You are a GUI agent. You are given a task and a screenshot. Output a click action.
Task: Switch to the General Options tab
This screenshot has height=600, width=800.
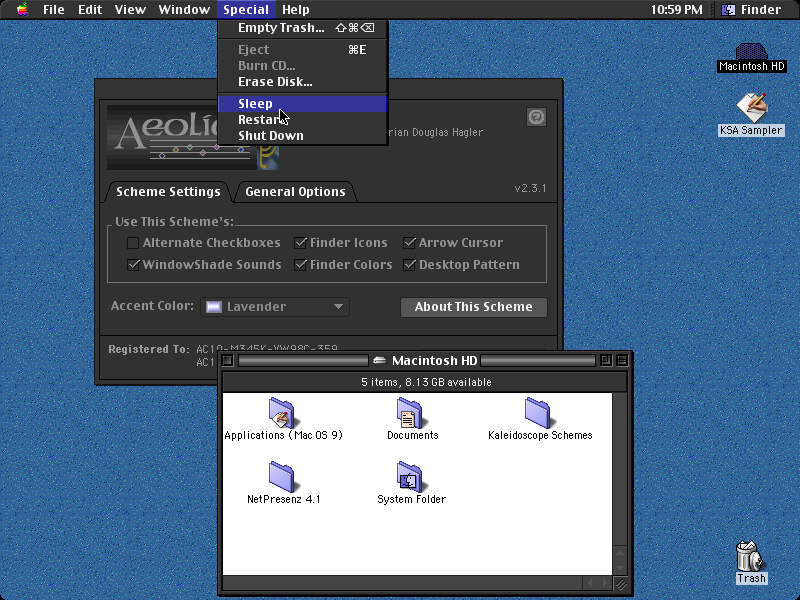295,192
